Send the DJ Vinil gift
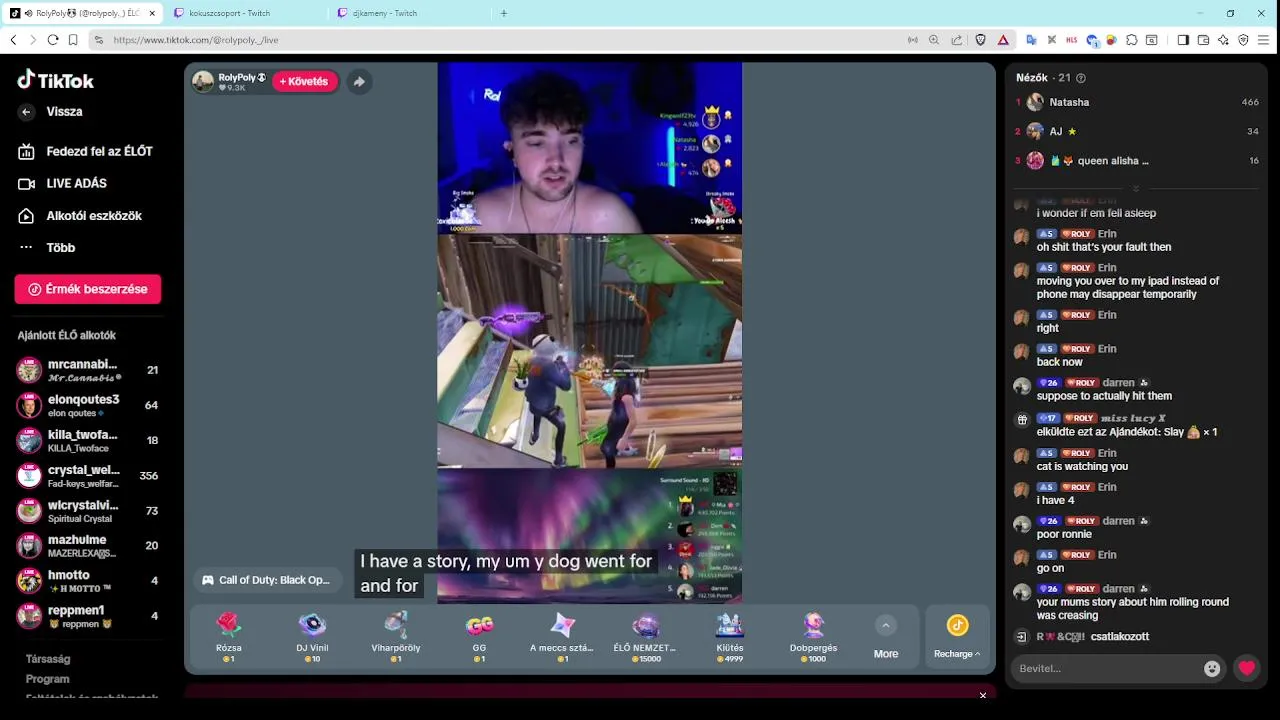 click(312, 636)
